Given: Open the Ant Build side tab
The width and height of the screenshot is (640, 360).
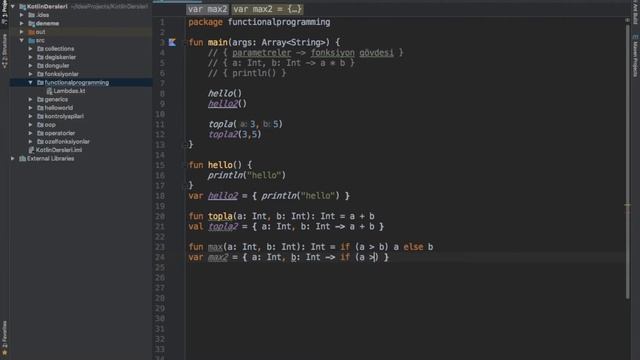Looking at the screenshot, I should (x=635, y=12).
